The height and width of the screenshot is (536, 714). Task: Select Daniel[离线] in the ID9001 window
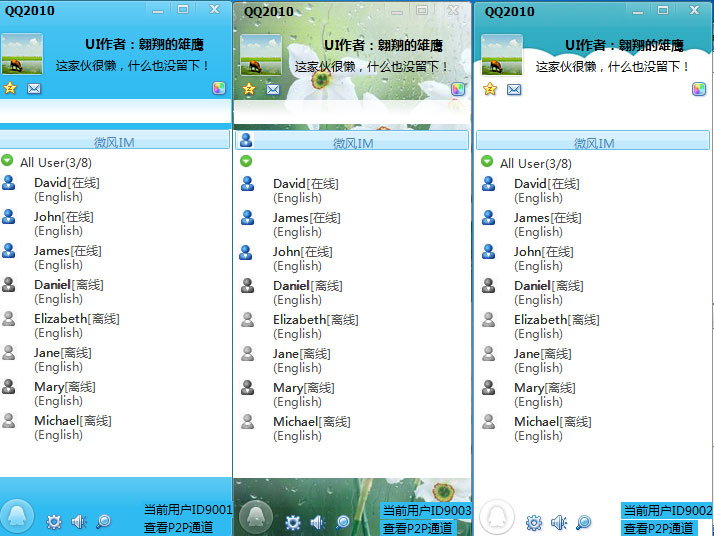click(x=69, y=285)
